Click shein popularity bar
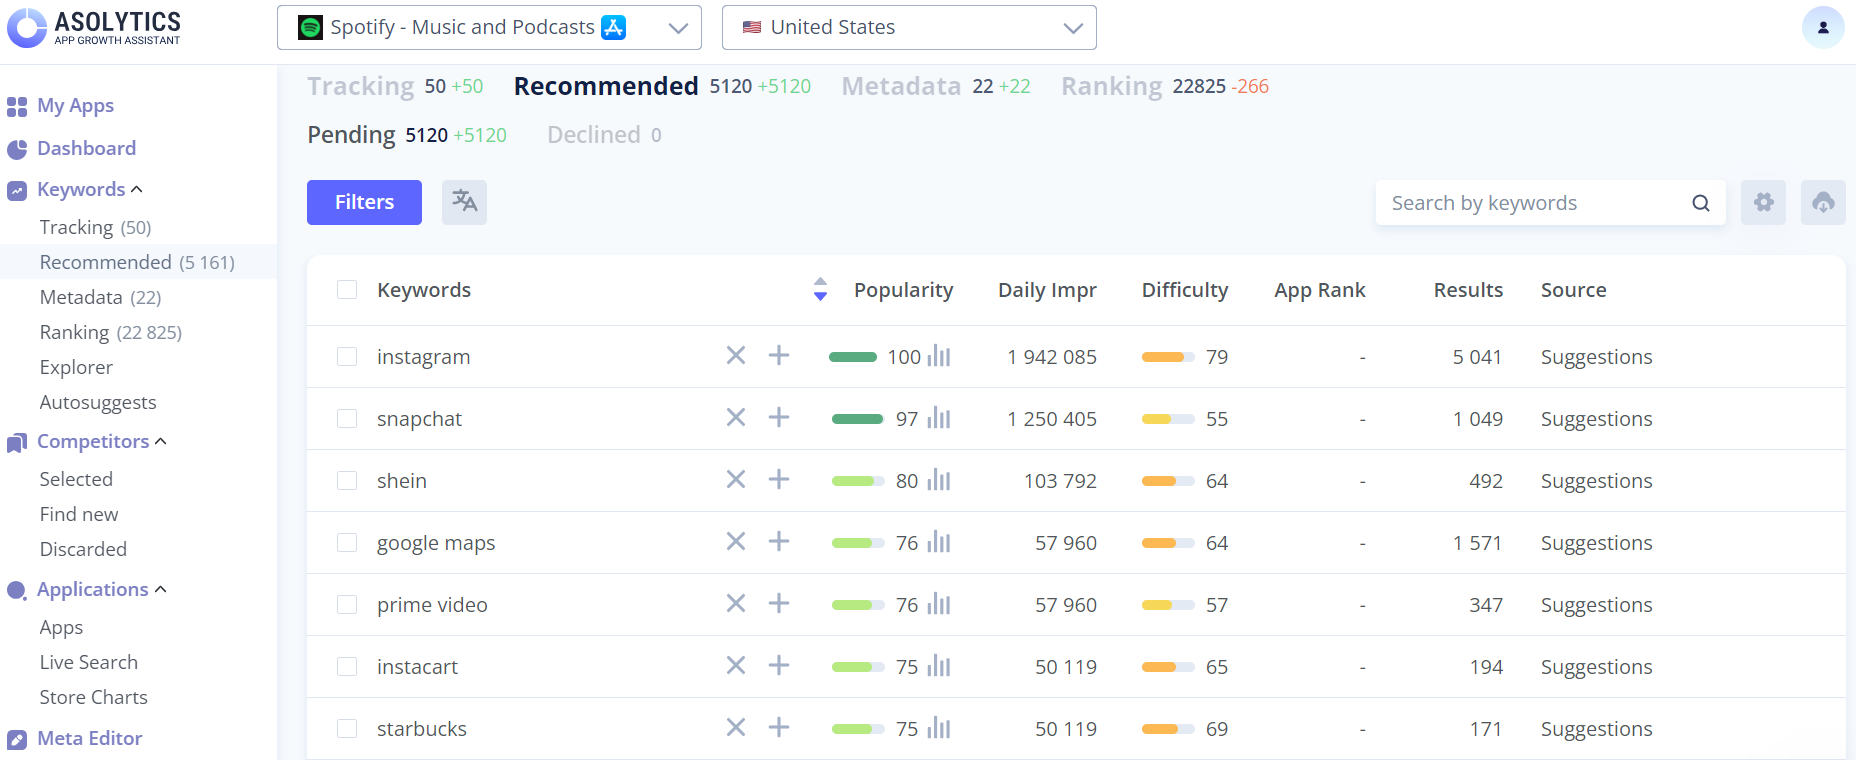The image size is (1856, 760). coord(858,481)
